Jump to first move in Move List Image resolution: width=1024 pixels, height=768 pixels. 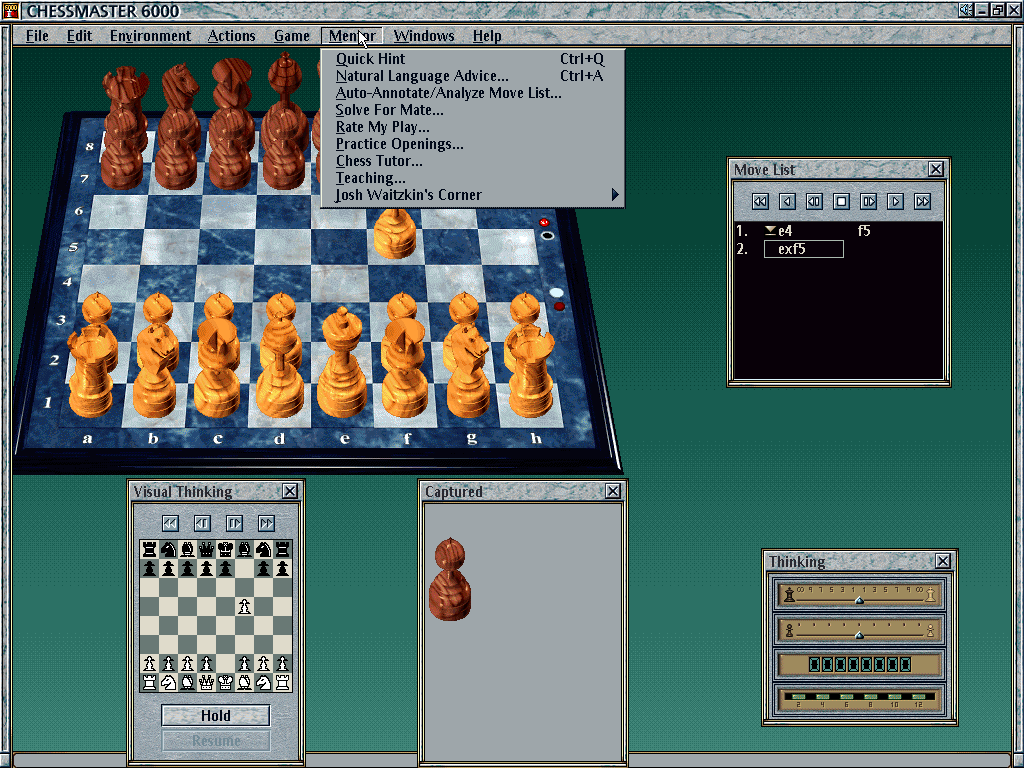[760, 201]
